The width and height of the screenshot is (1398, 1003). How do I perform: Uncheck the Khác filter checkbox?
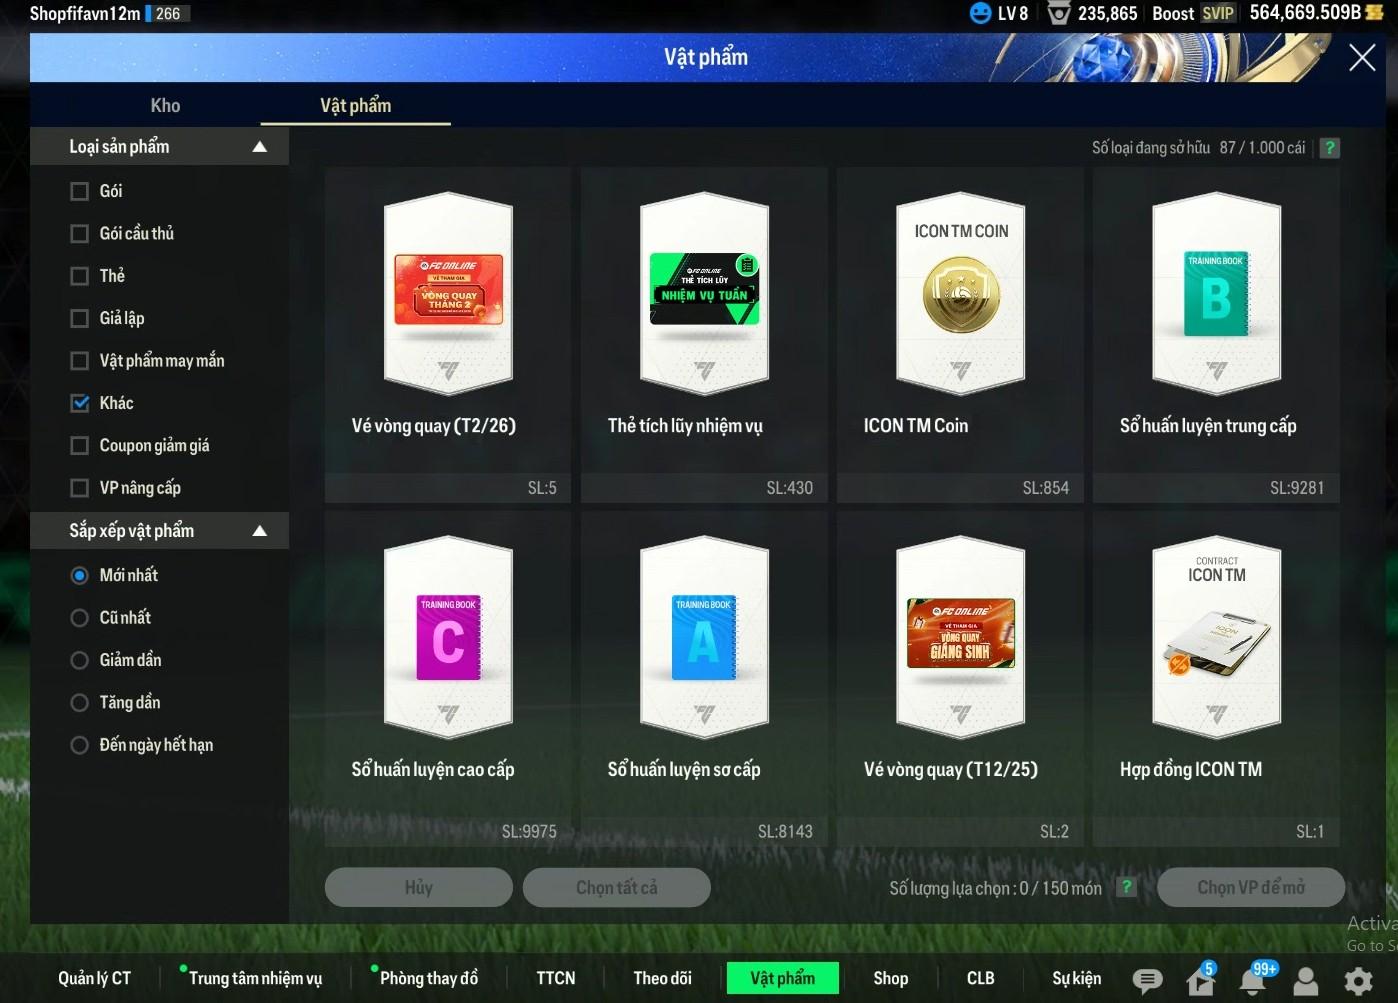(80, 403)
